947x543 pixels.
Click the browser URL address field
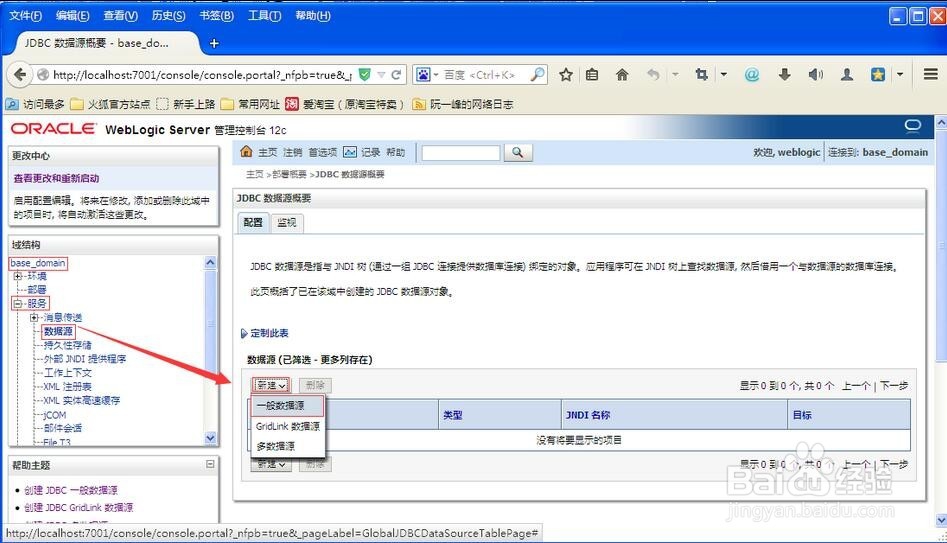point(202,75)
